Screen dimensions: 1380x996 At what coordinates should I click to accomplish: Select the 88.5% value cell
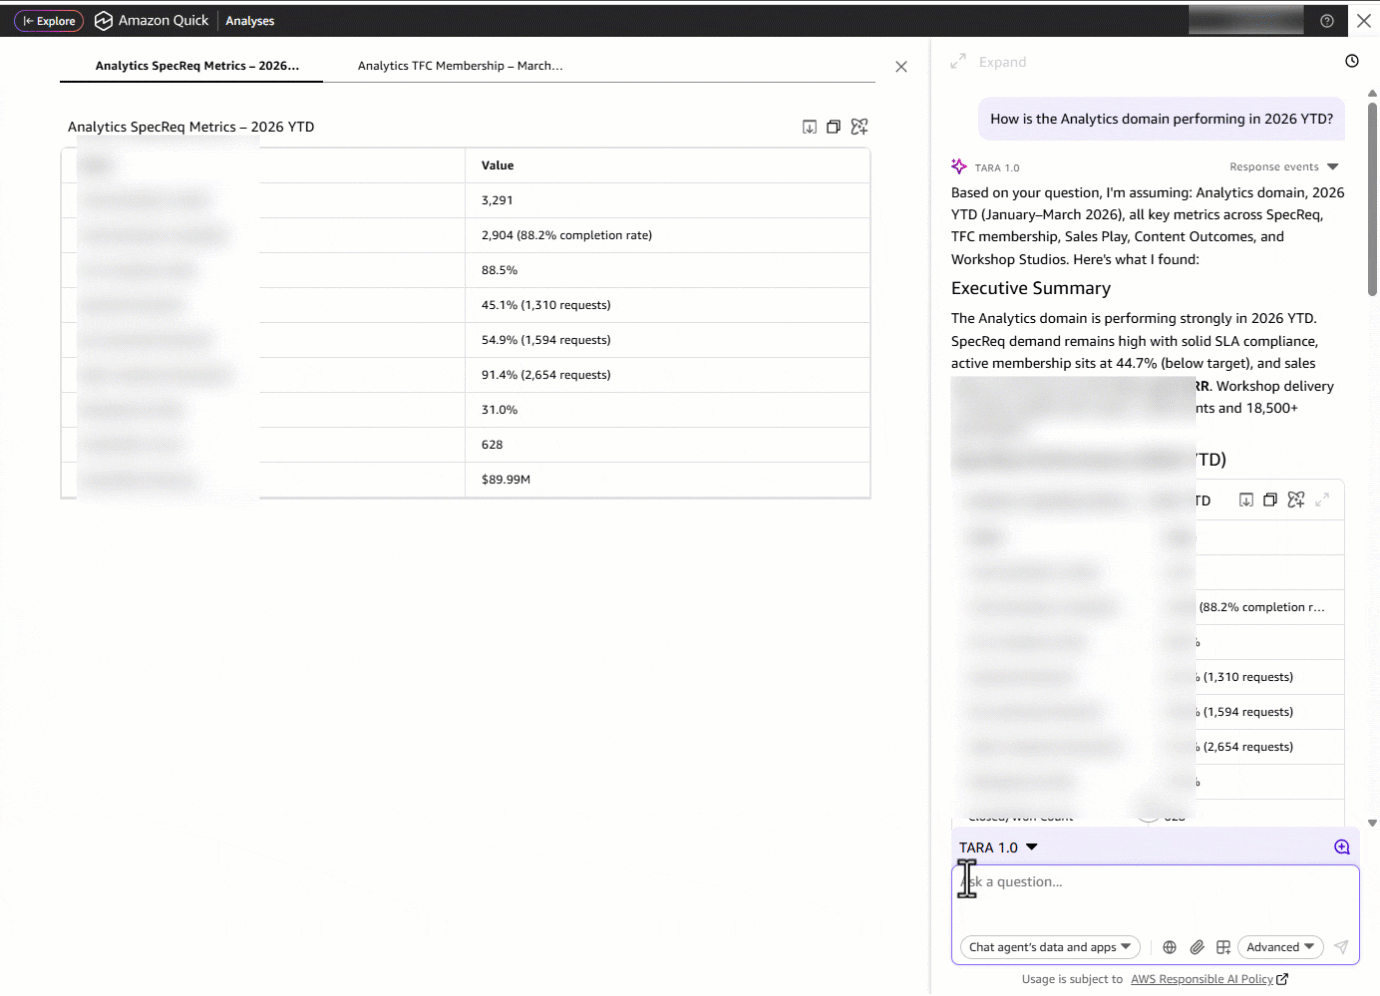click(x=667, y=271)
